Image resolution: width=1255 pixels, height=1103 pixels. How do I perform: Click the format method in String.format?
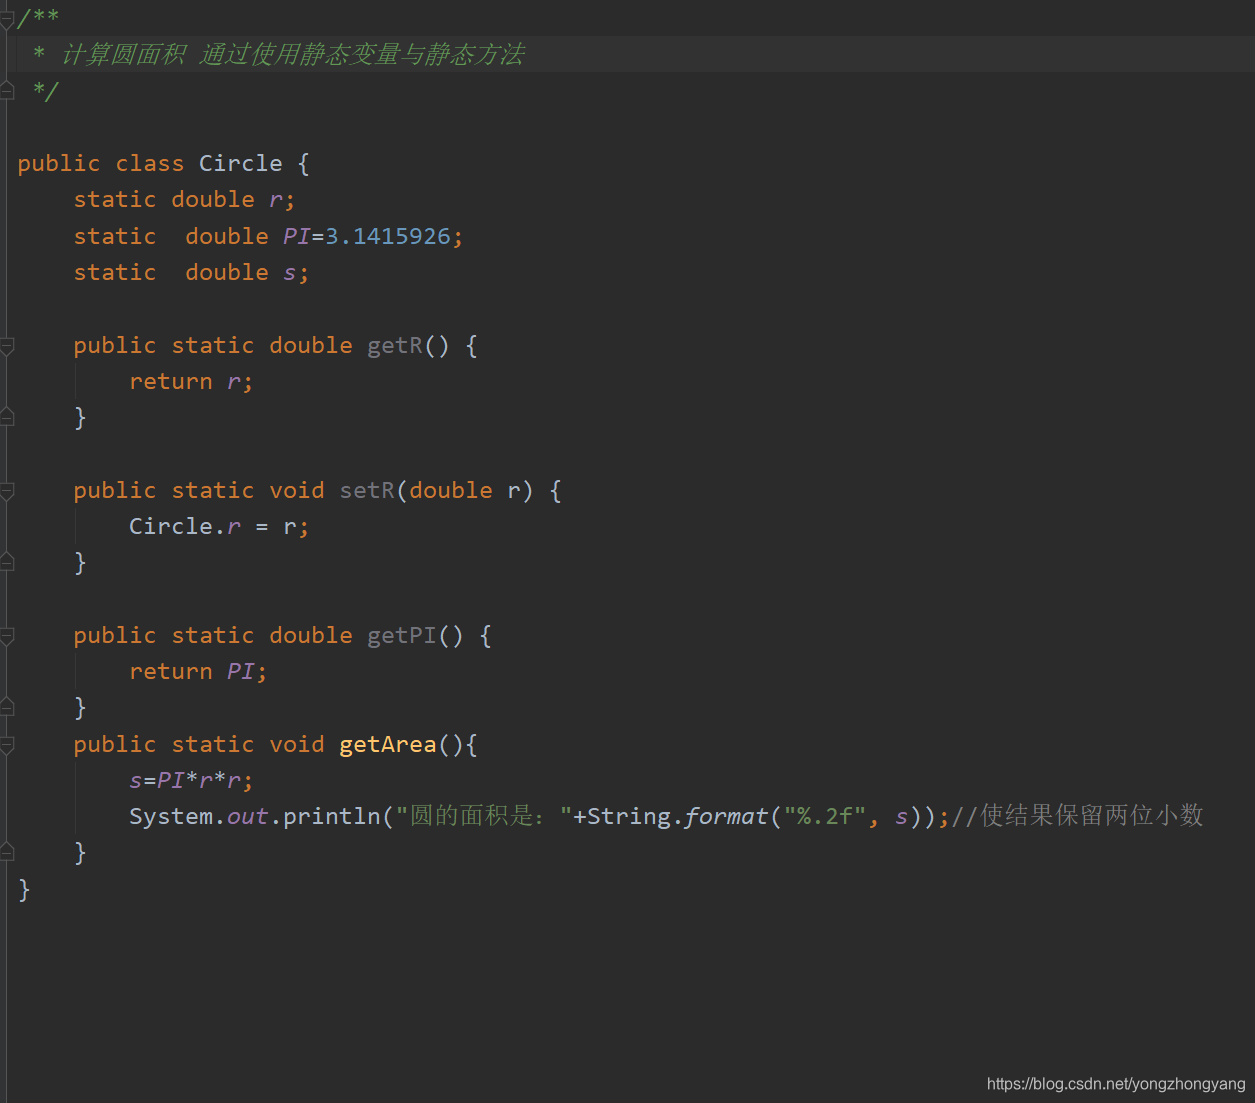click(726, 817)
